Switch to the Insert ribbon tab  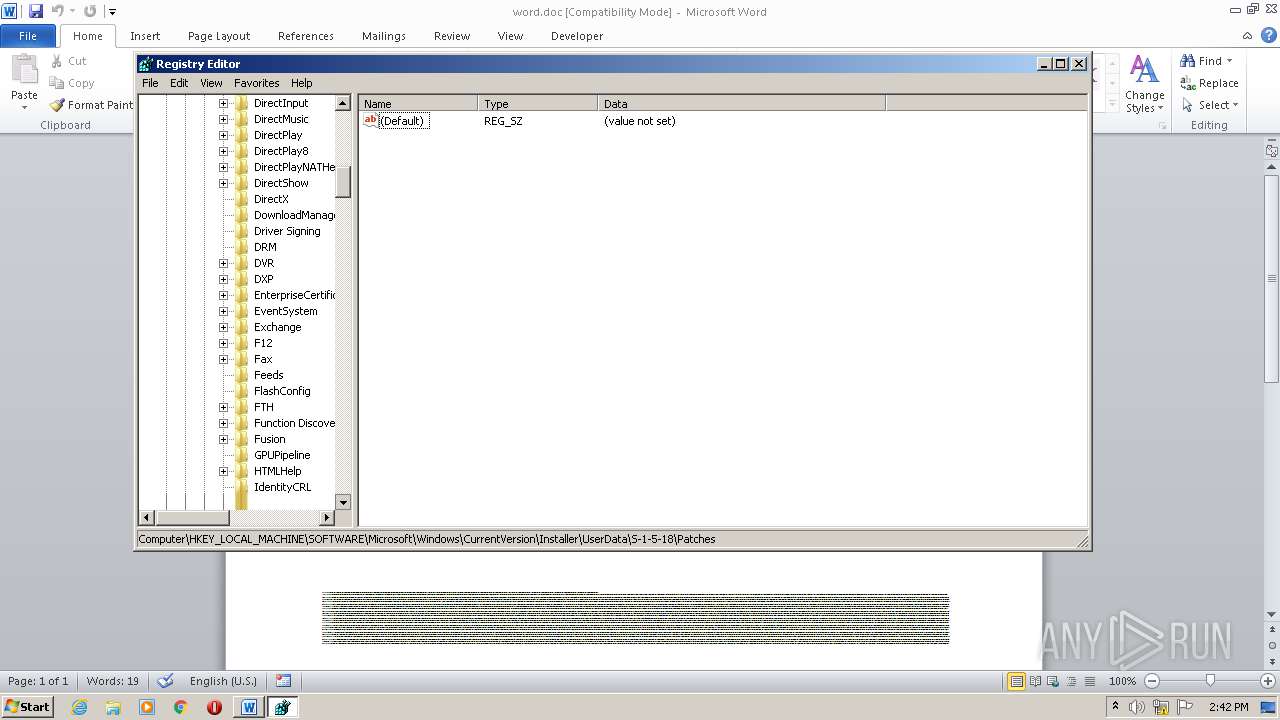click(x=145, y=36)
